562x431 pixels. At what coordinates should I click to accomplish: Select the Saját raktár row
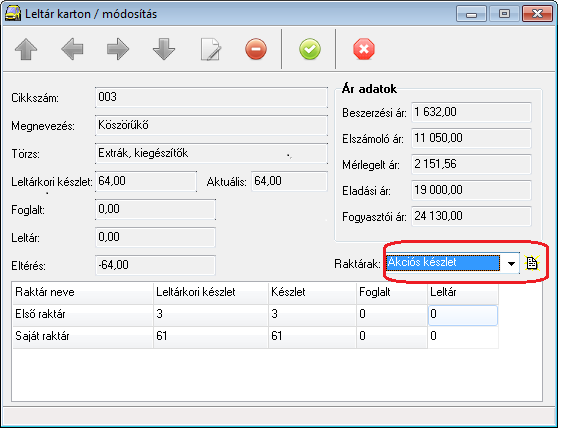(255, 337)
